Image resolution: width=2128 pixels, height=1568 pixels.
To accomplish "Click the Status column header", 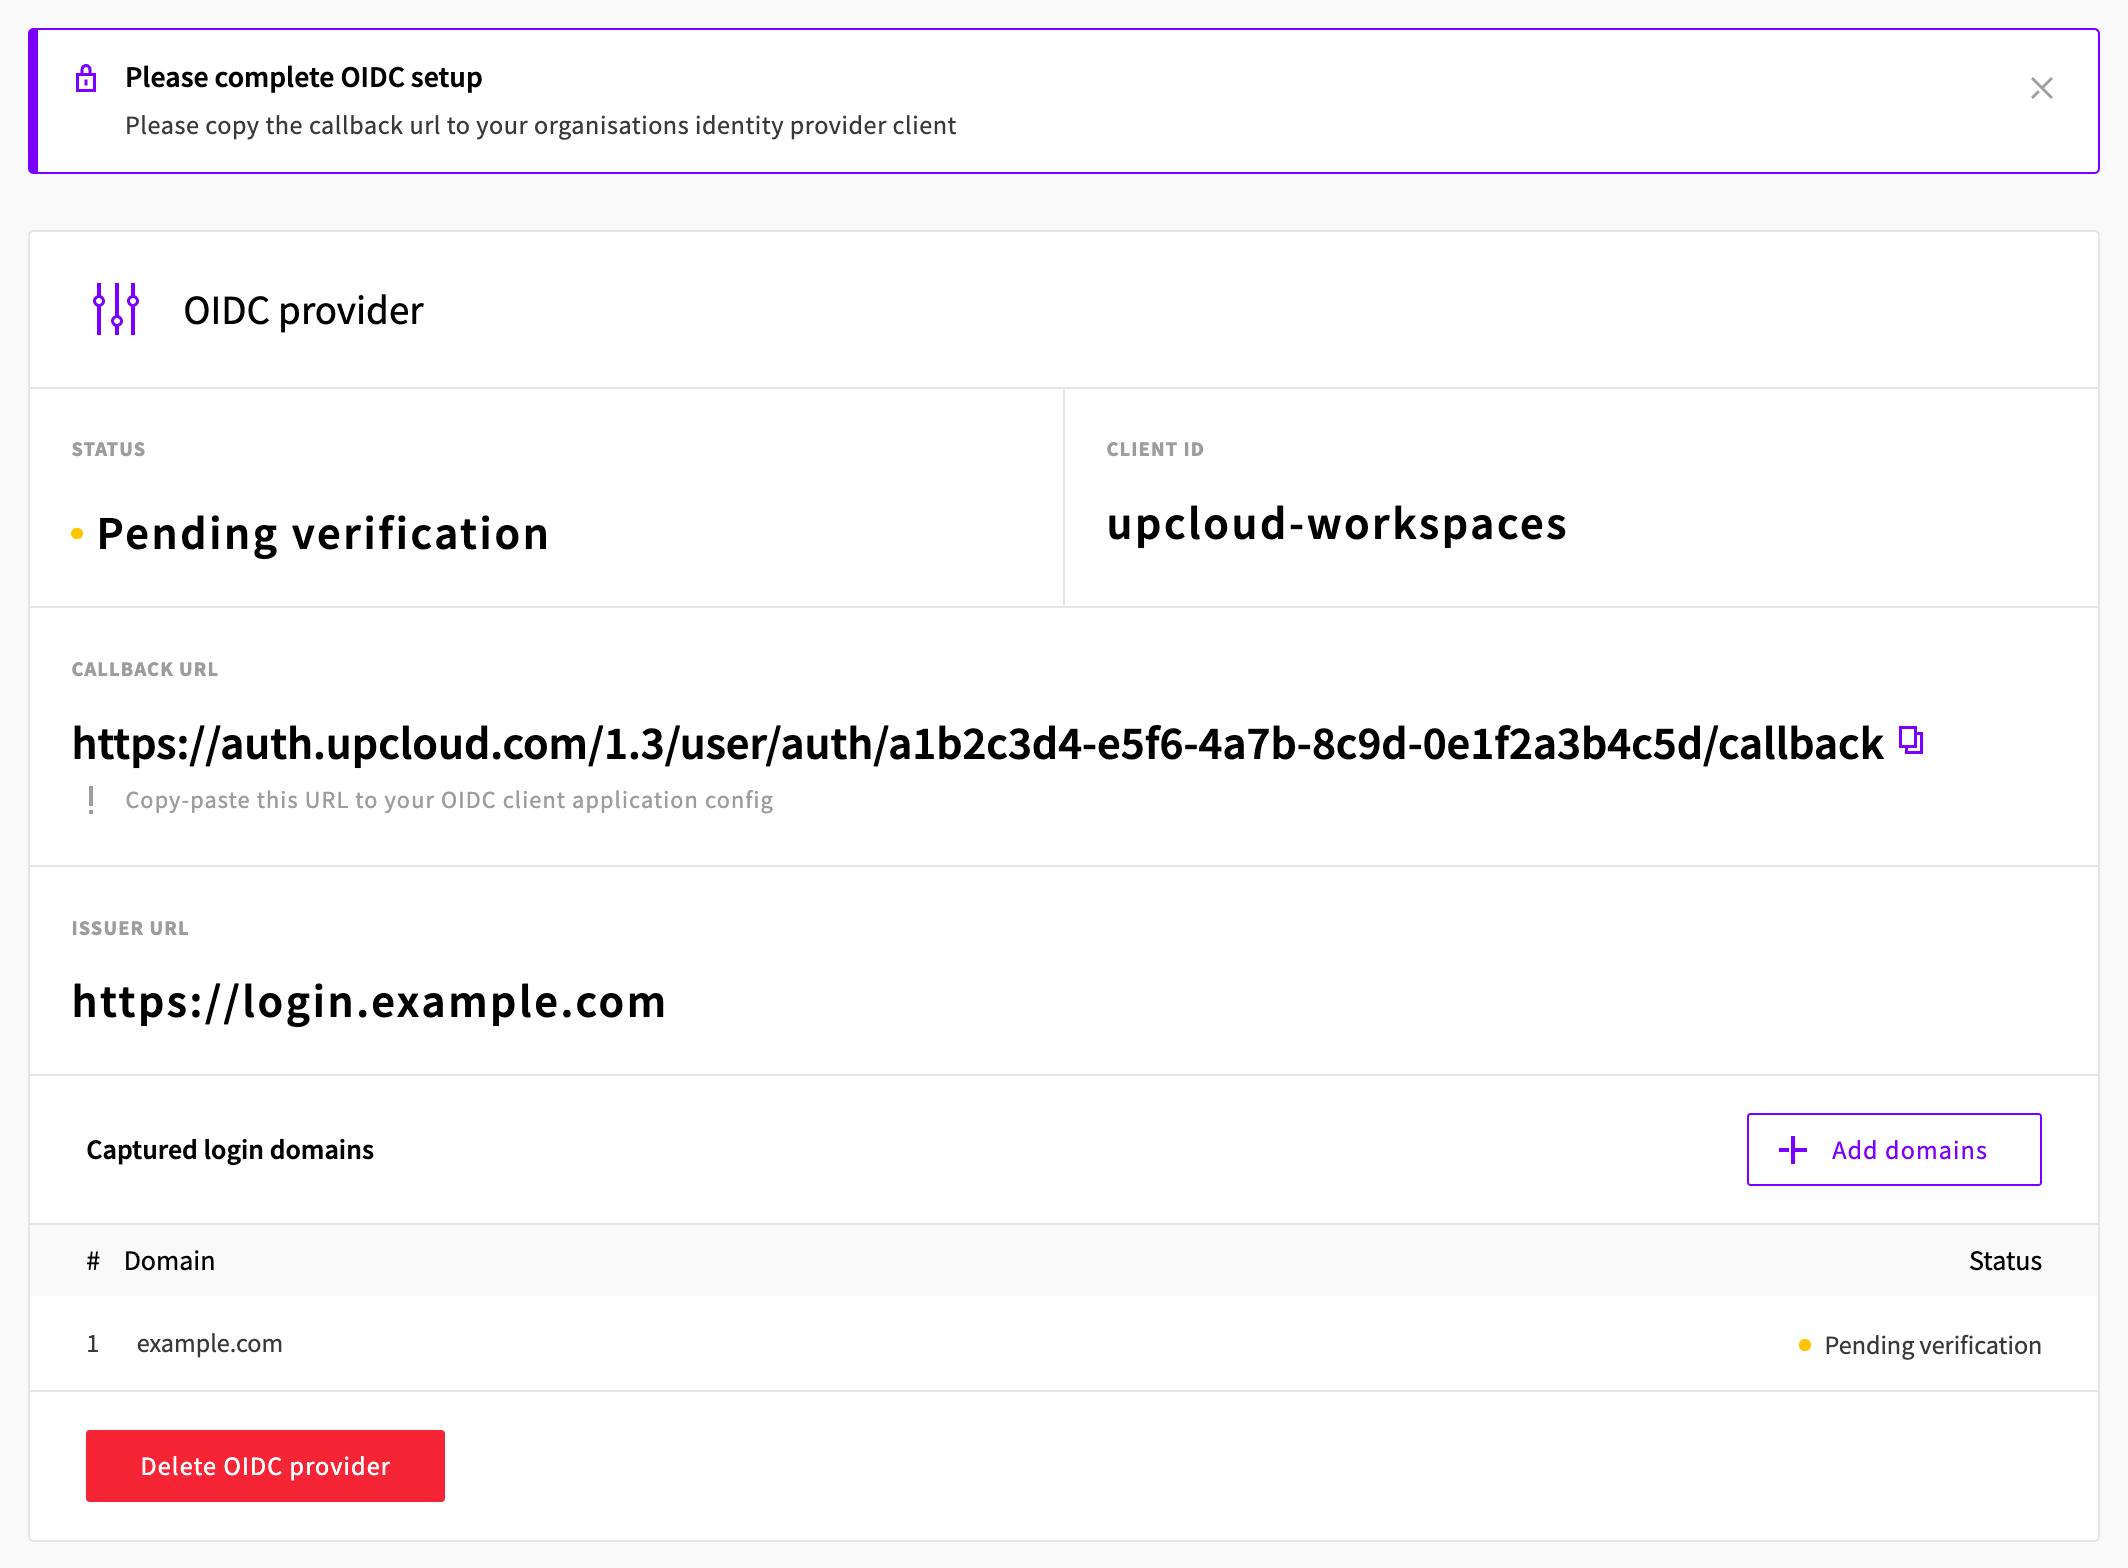I will (2005, 1261).
